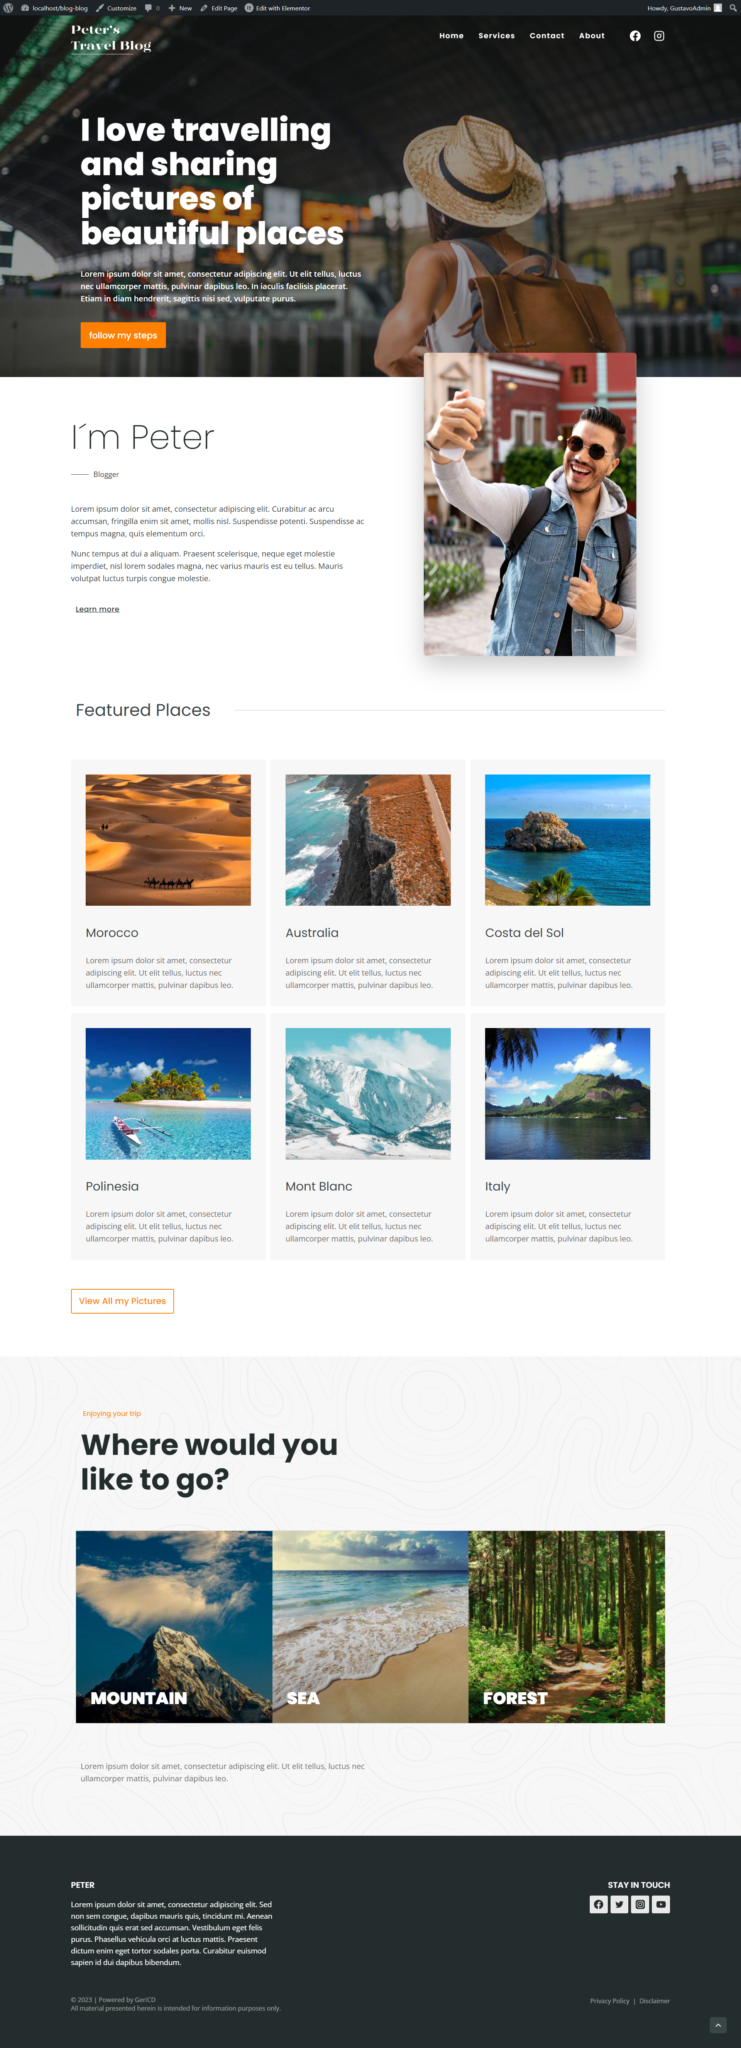Open the Morocco desert thumbnail
741x2048 pixels.
coord(168,840)
